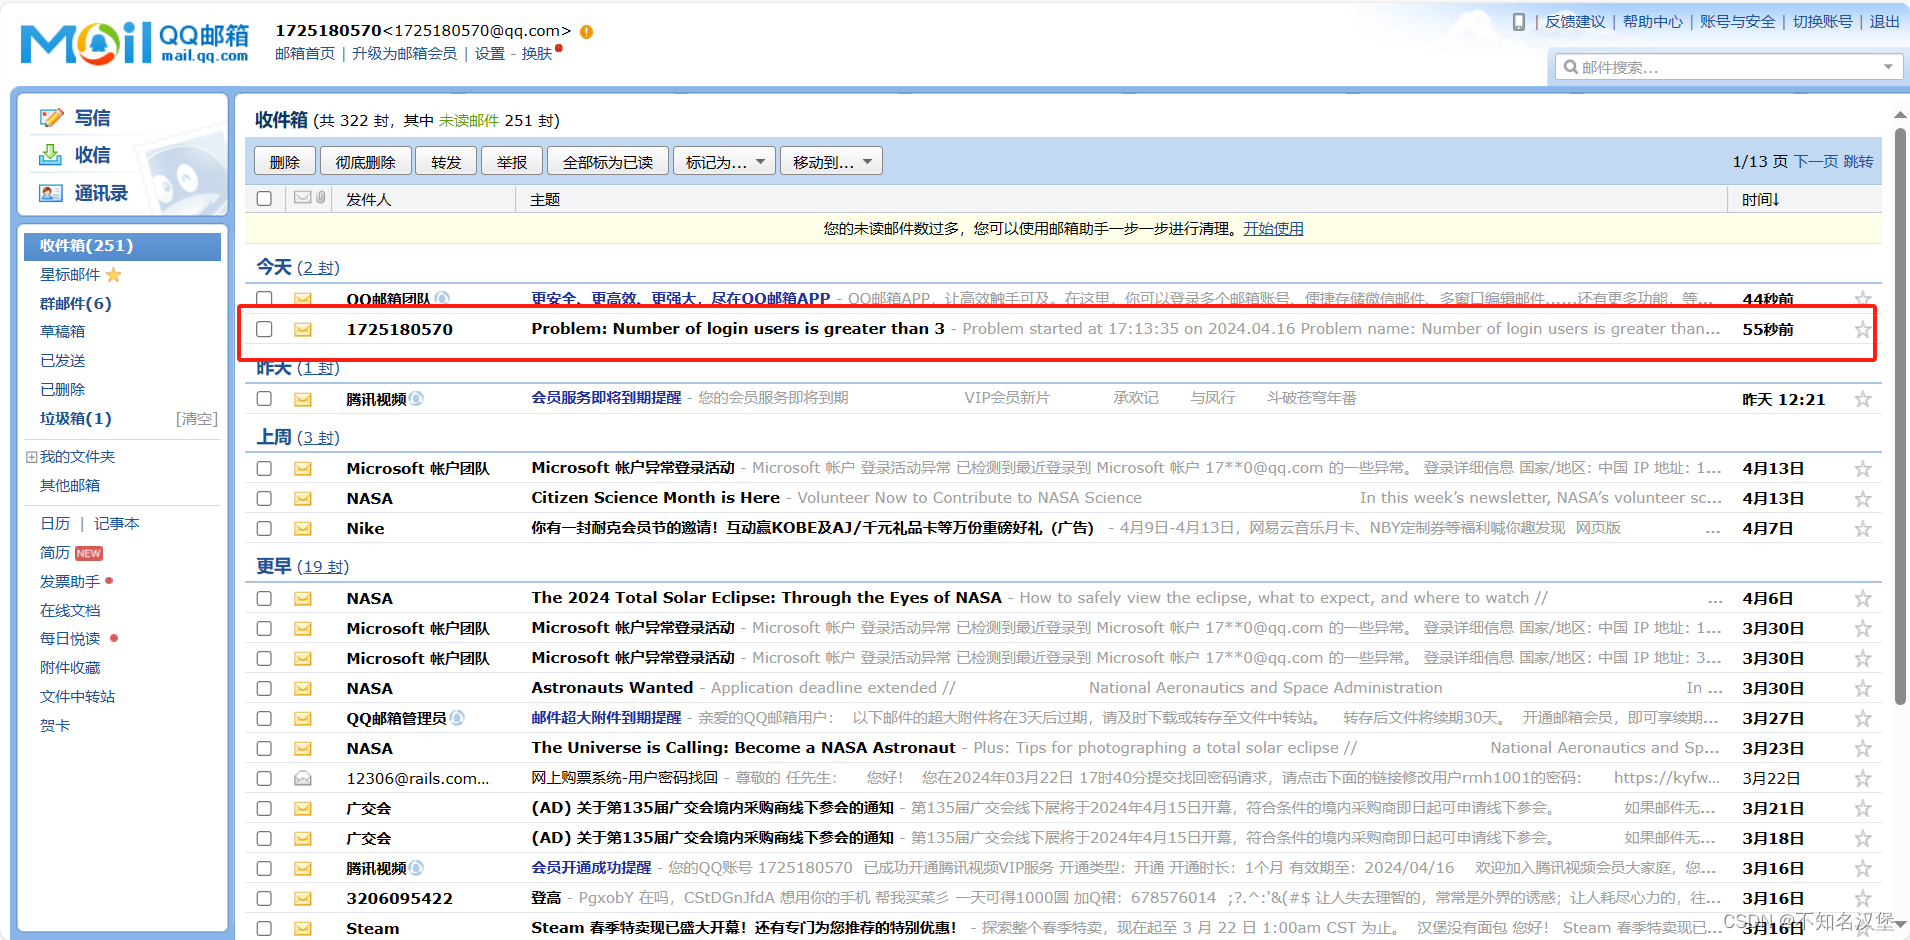Collapse the 更早 (19 封) group
Viewport: 1910px width, 940px height.
pyautogui.click(x=302, y=566)
